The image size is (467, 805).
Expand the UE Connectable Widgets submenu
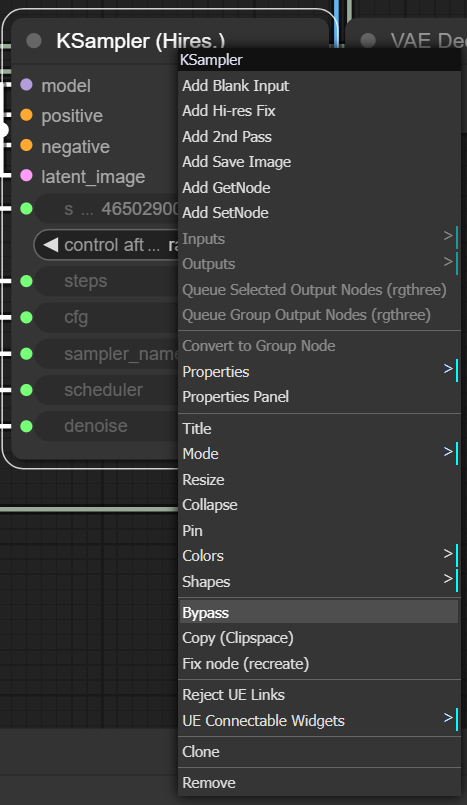(319, 720)
